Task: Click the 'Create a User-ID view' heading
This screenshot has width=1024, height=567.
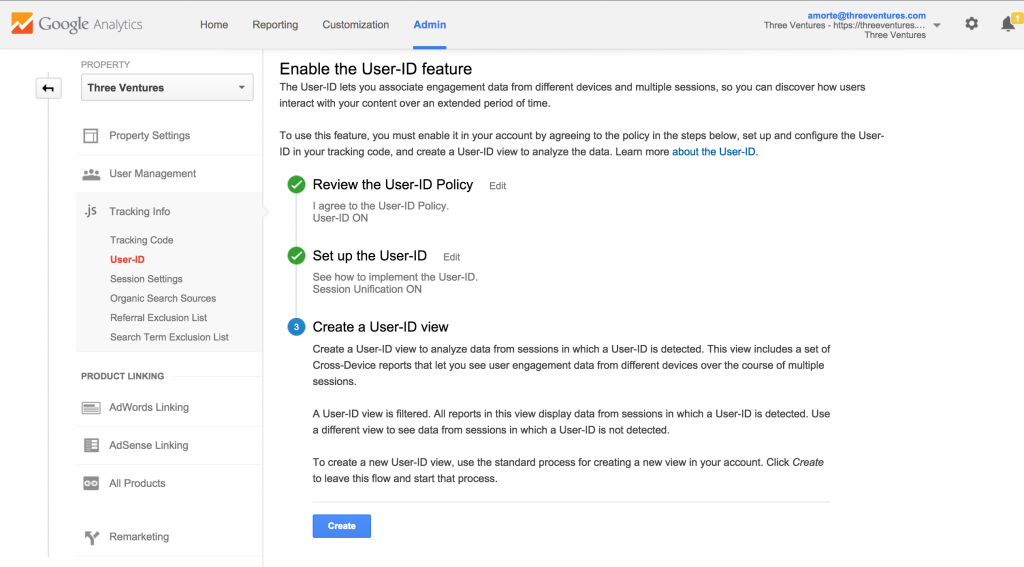Action: pyautogui.click(x=380, y=327)
